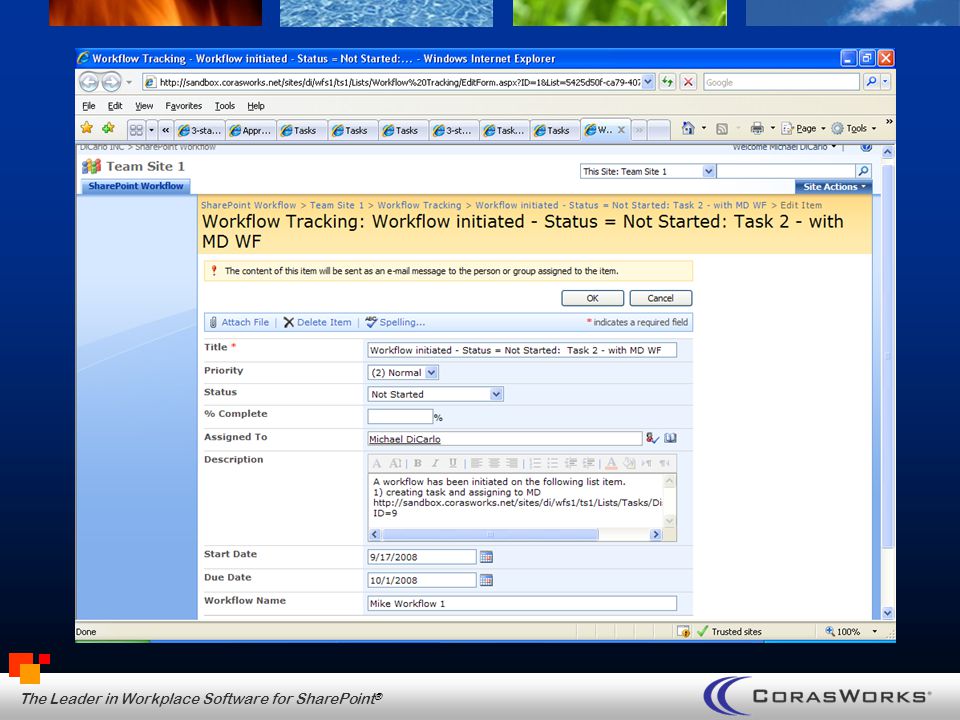Click the SharePoint Workflow breadcrumb link

tap(249, 205)
